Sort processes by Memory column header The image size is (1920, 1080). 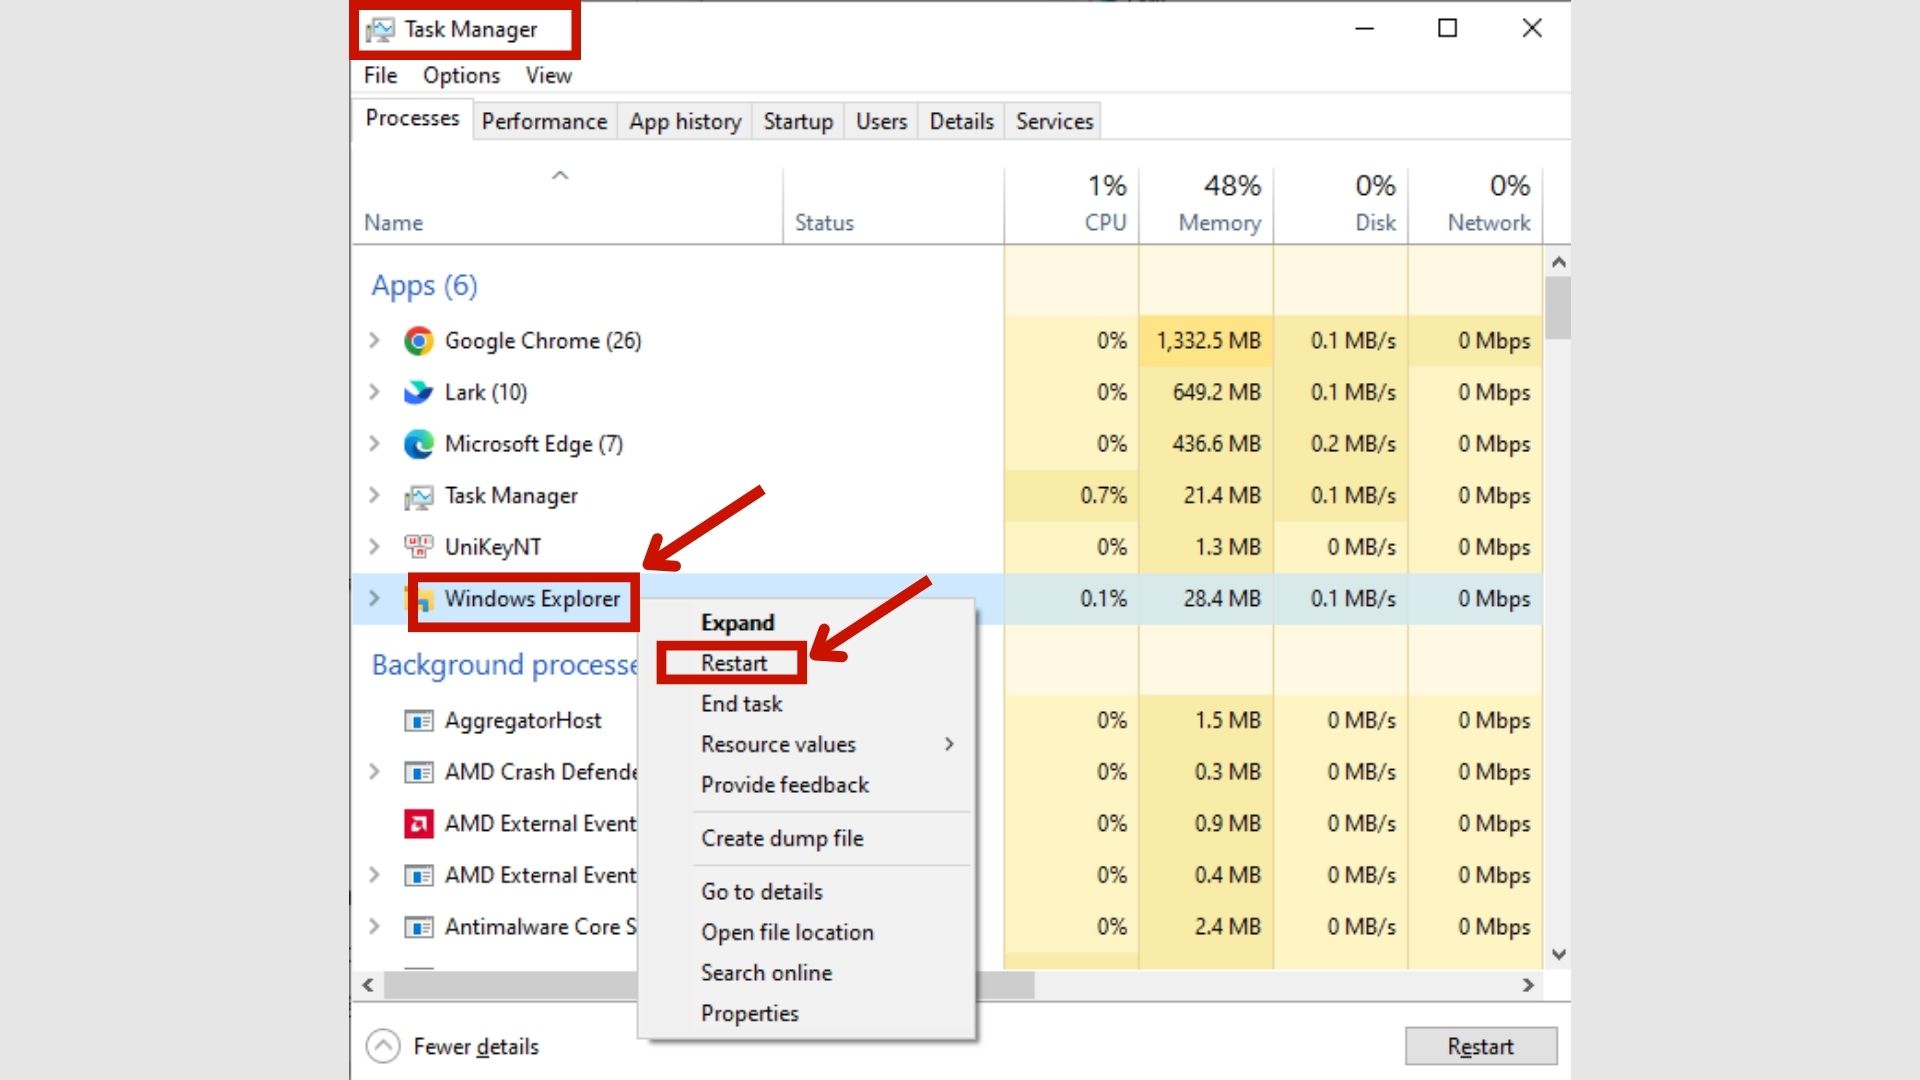click(1218, 222)
